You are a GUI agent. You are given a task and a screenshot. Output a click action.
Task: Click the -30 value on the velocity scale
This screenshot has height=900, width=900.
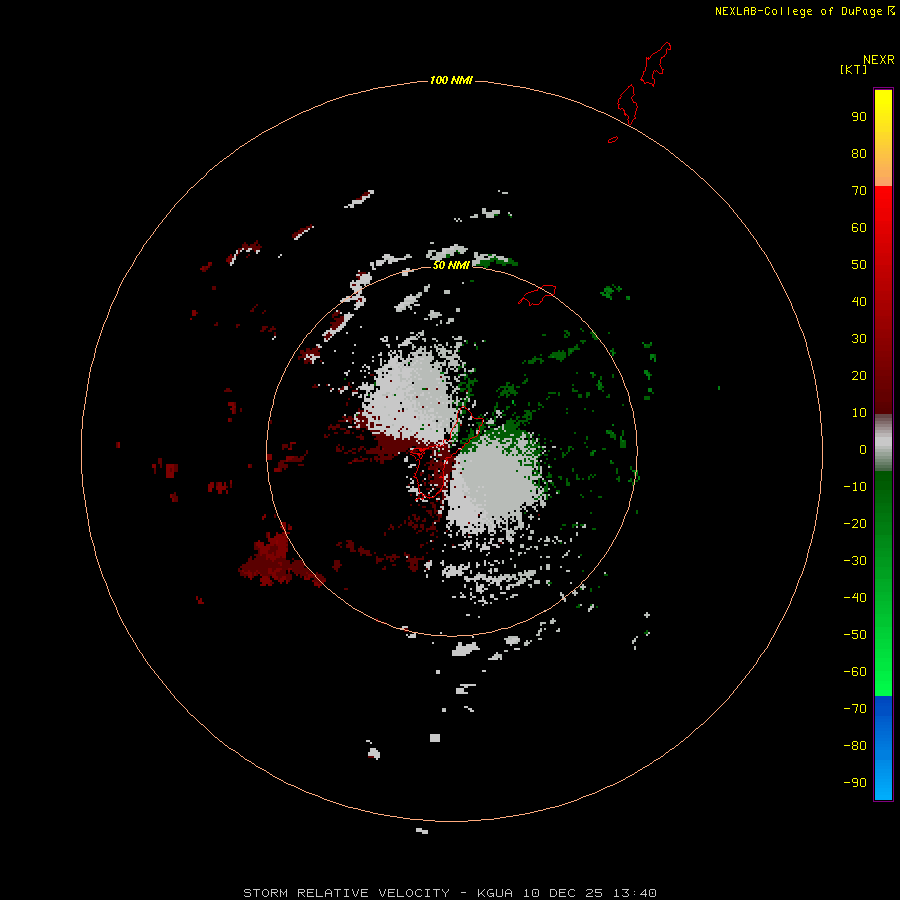(x=855, y=561)
